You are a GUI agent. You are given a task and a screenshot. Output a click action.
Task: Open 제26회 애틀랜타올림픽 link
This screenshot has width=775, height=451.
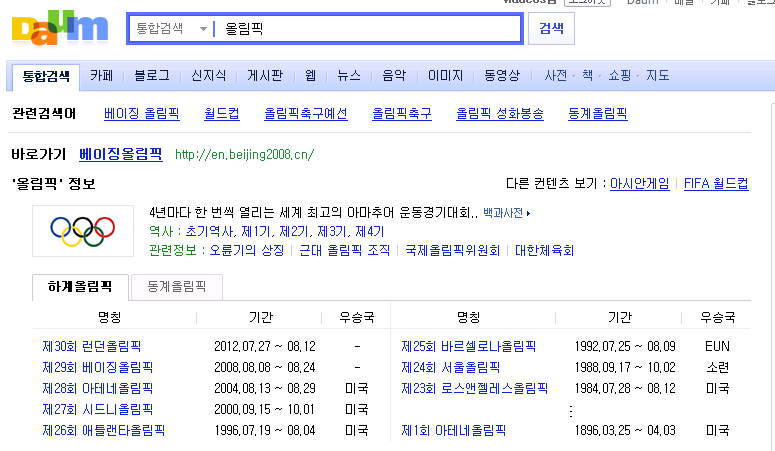pos(103,430)
